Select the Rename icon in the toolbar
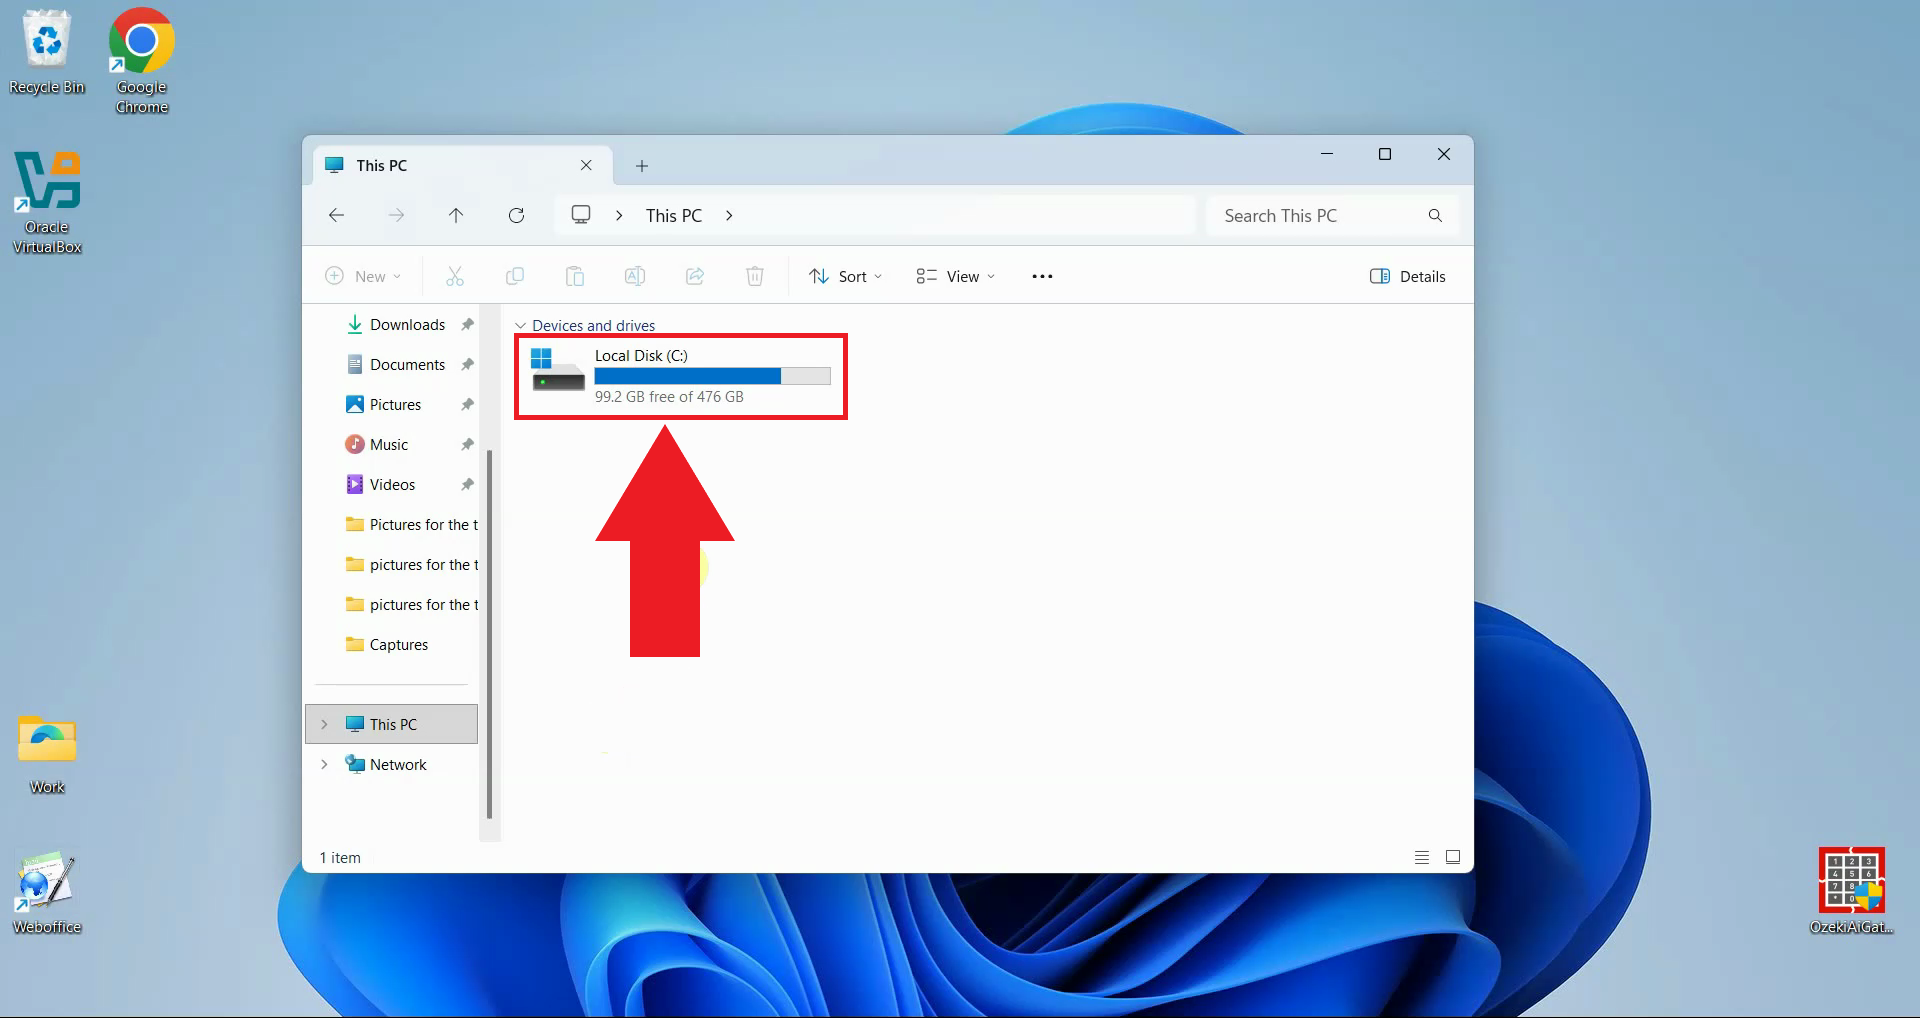 635,276
